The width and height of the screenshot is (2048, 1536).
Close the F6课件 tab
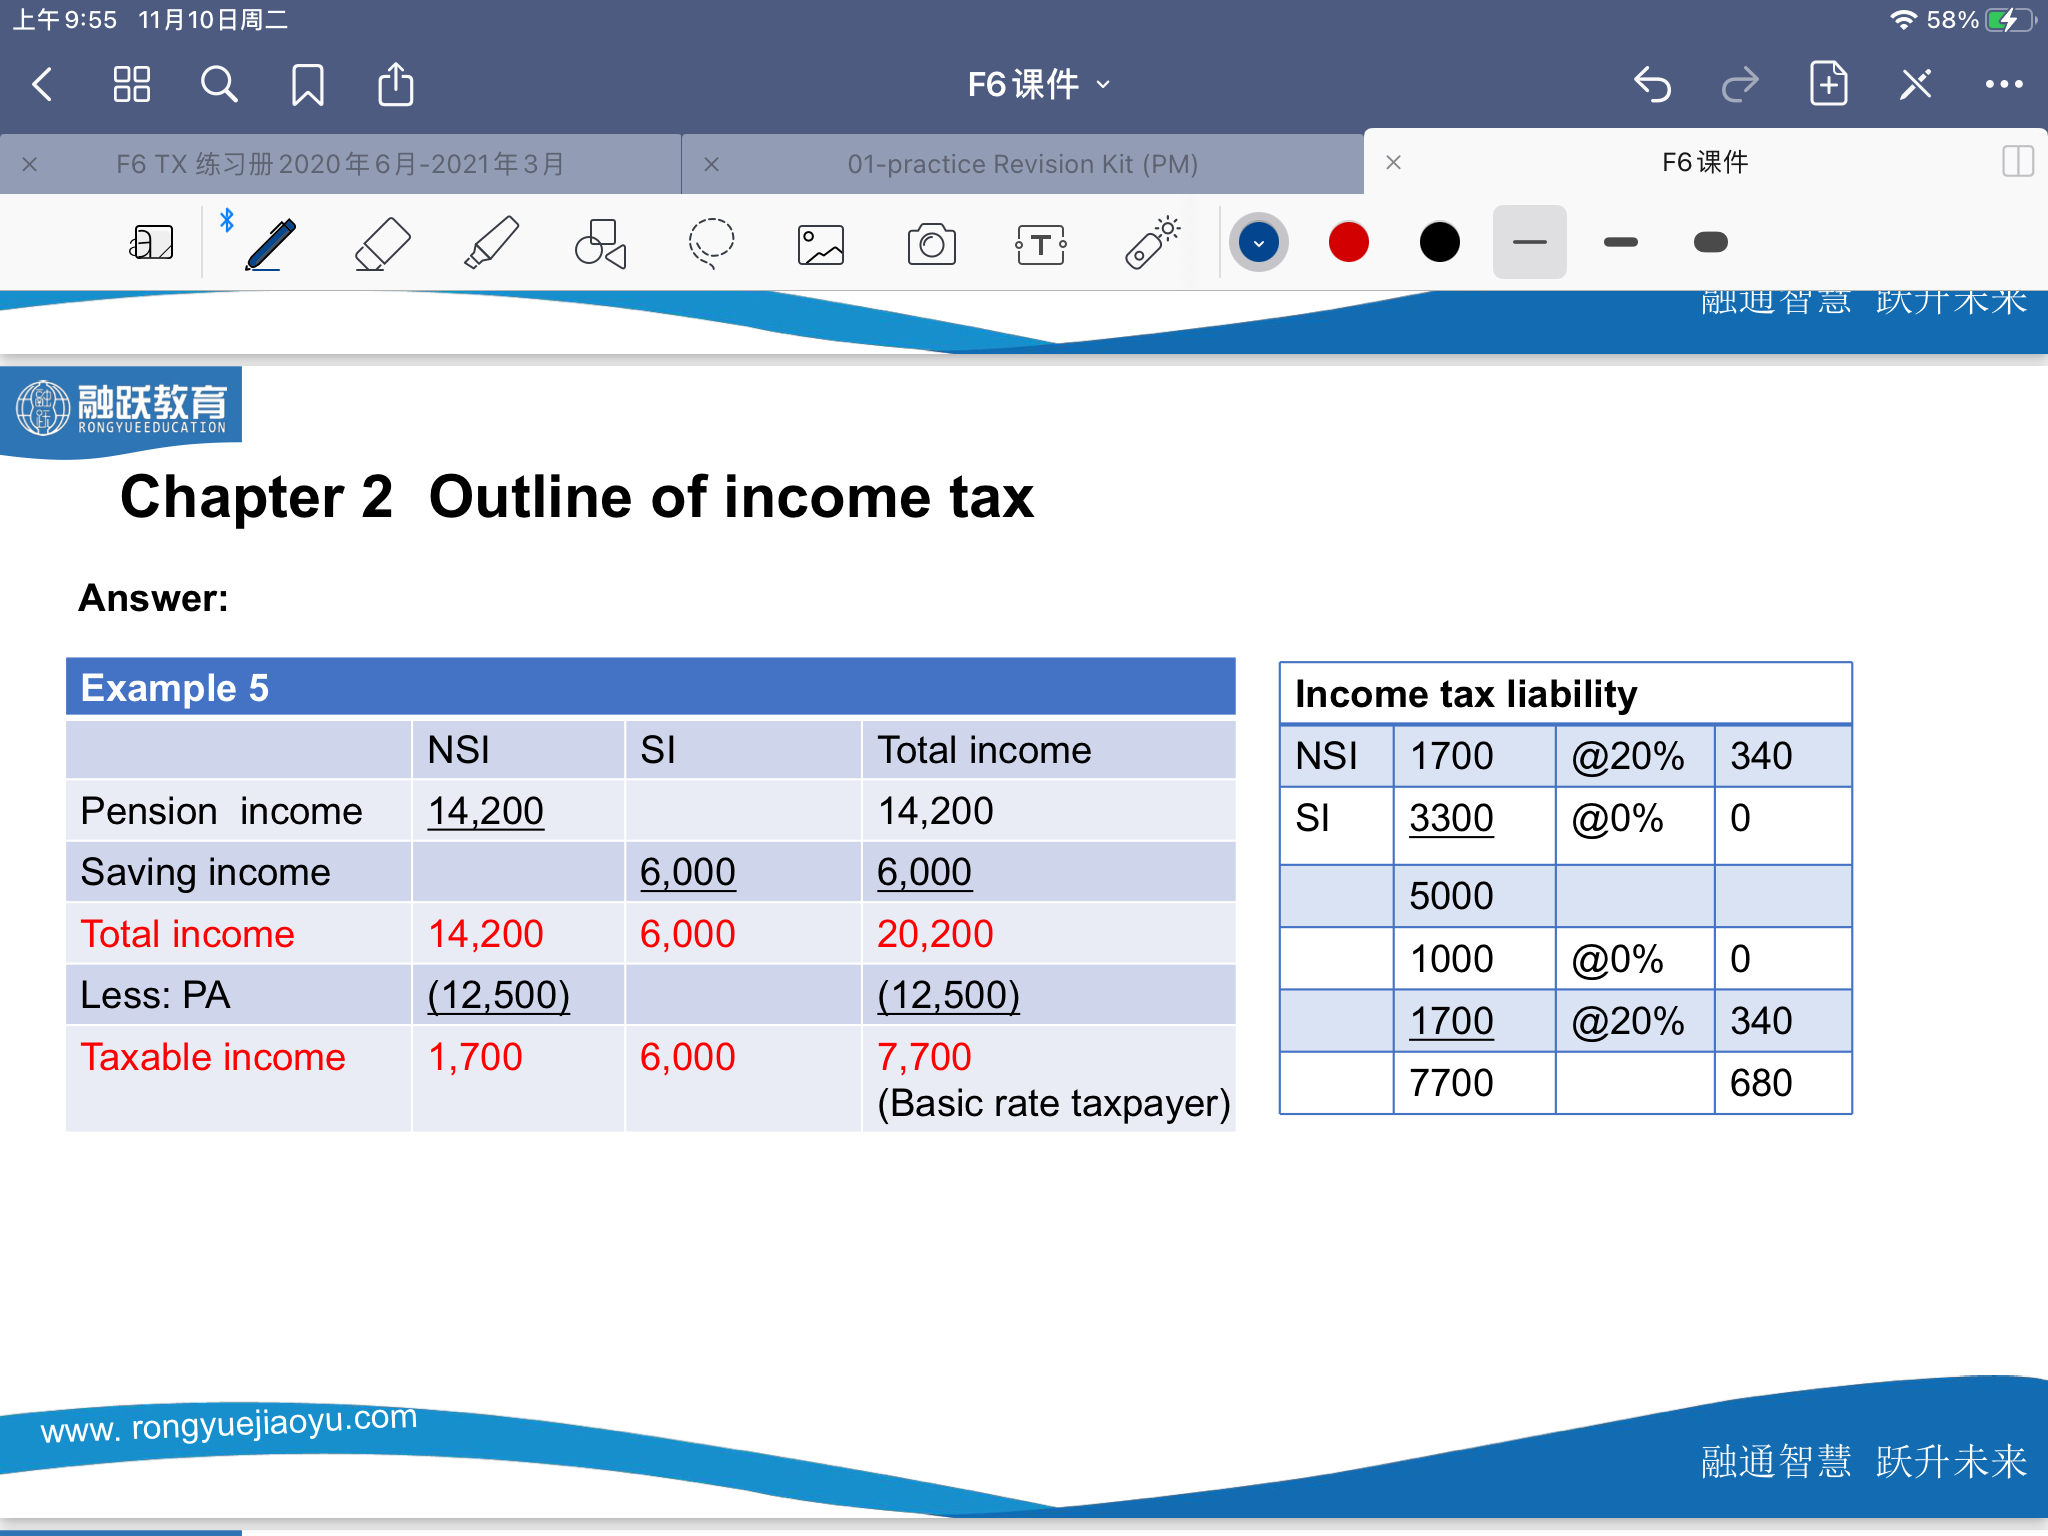1394,162
